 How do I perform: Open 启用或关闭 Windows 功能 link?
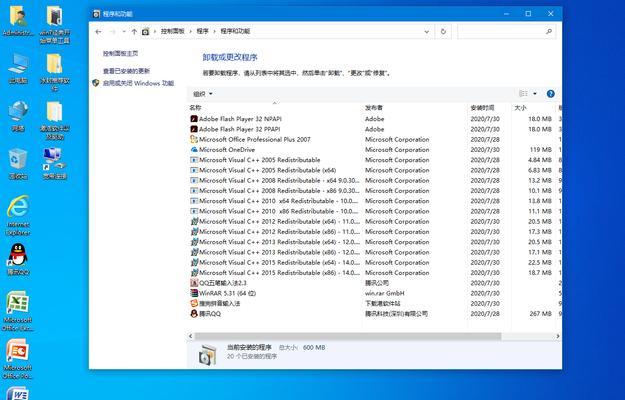point(138,83)
